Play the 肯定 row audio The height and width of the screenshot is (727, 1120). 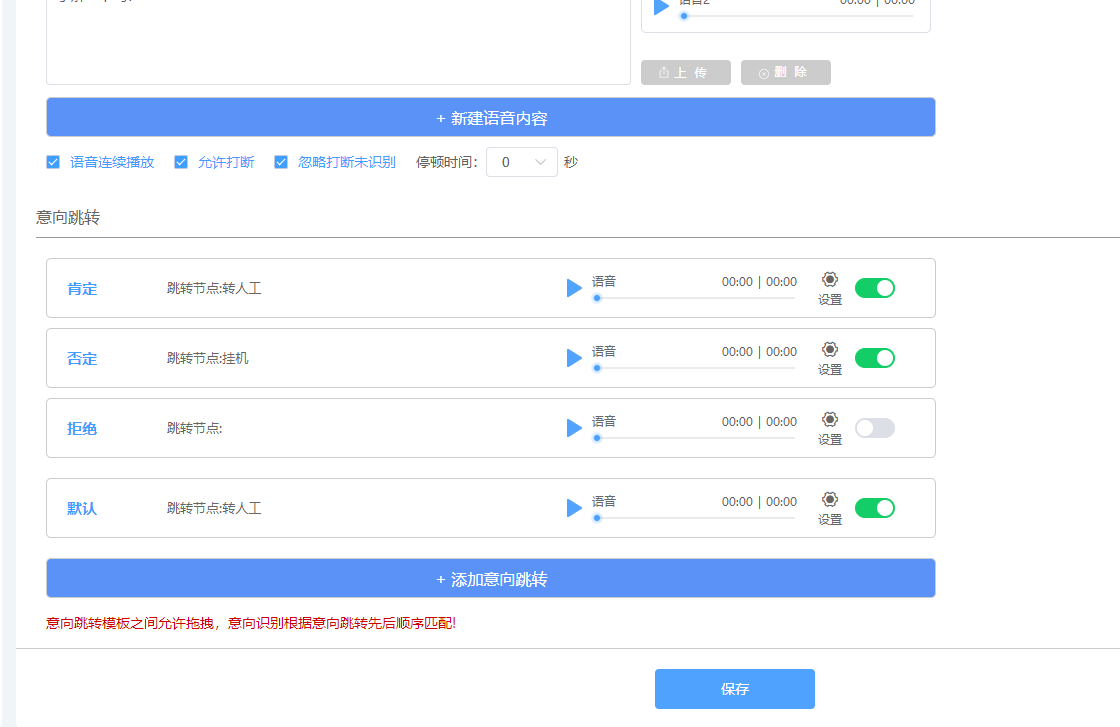click(x=574, y=288)
